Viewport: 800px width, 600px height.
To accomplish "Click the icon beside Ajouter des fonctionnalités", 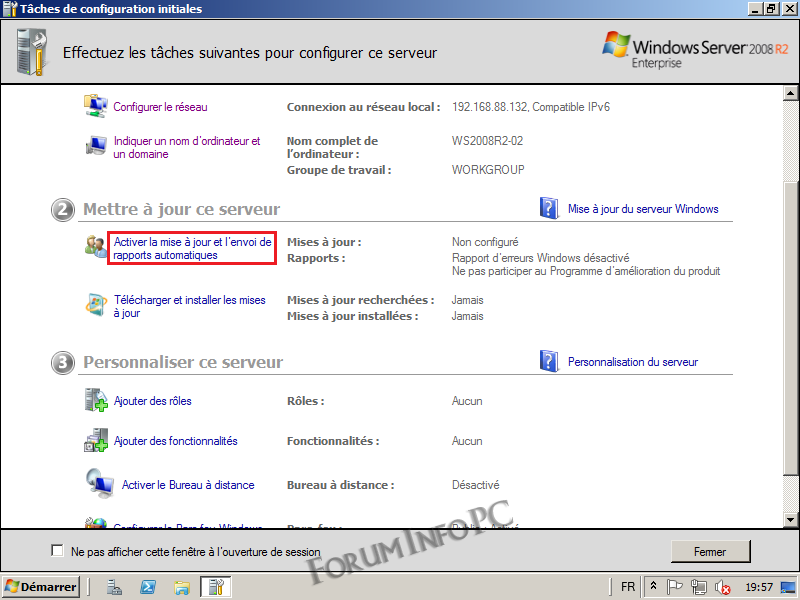I will [96, 440].
